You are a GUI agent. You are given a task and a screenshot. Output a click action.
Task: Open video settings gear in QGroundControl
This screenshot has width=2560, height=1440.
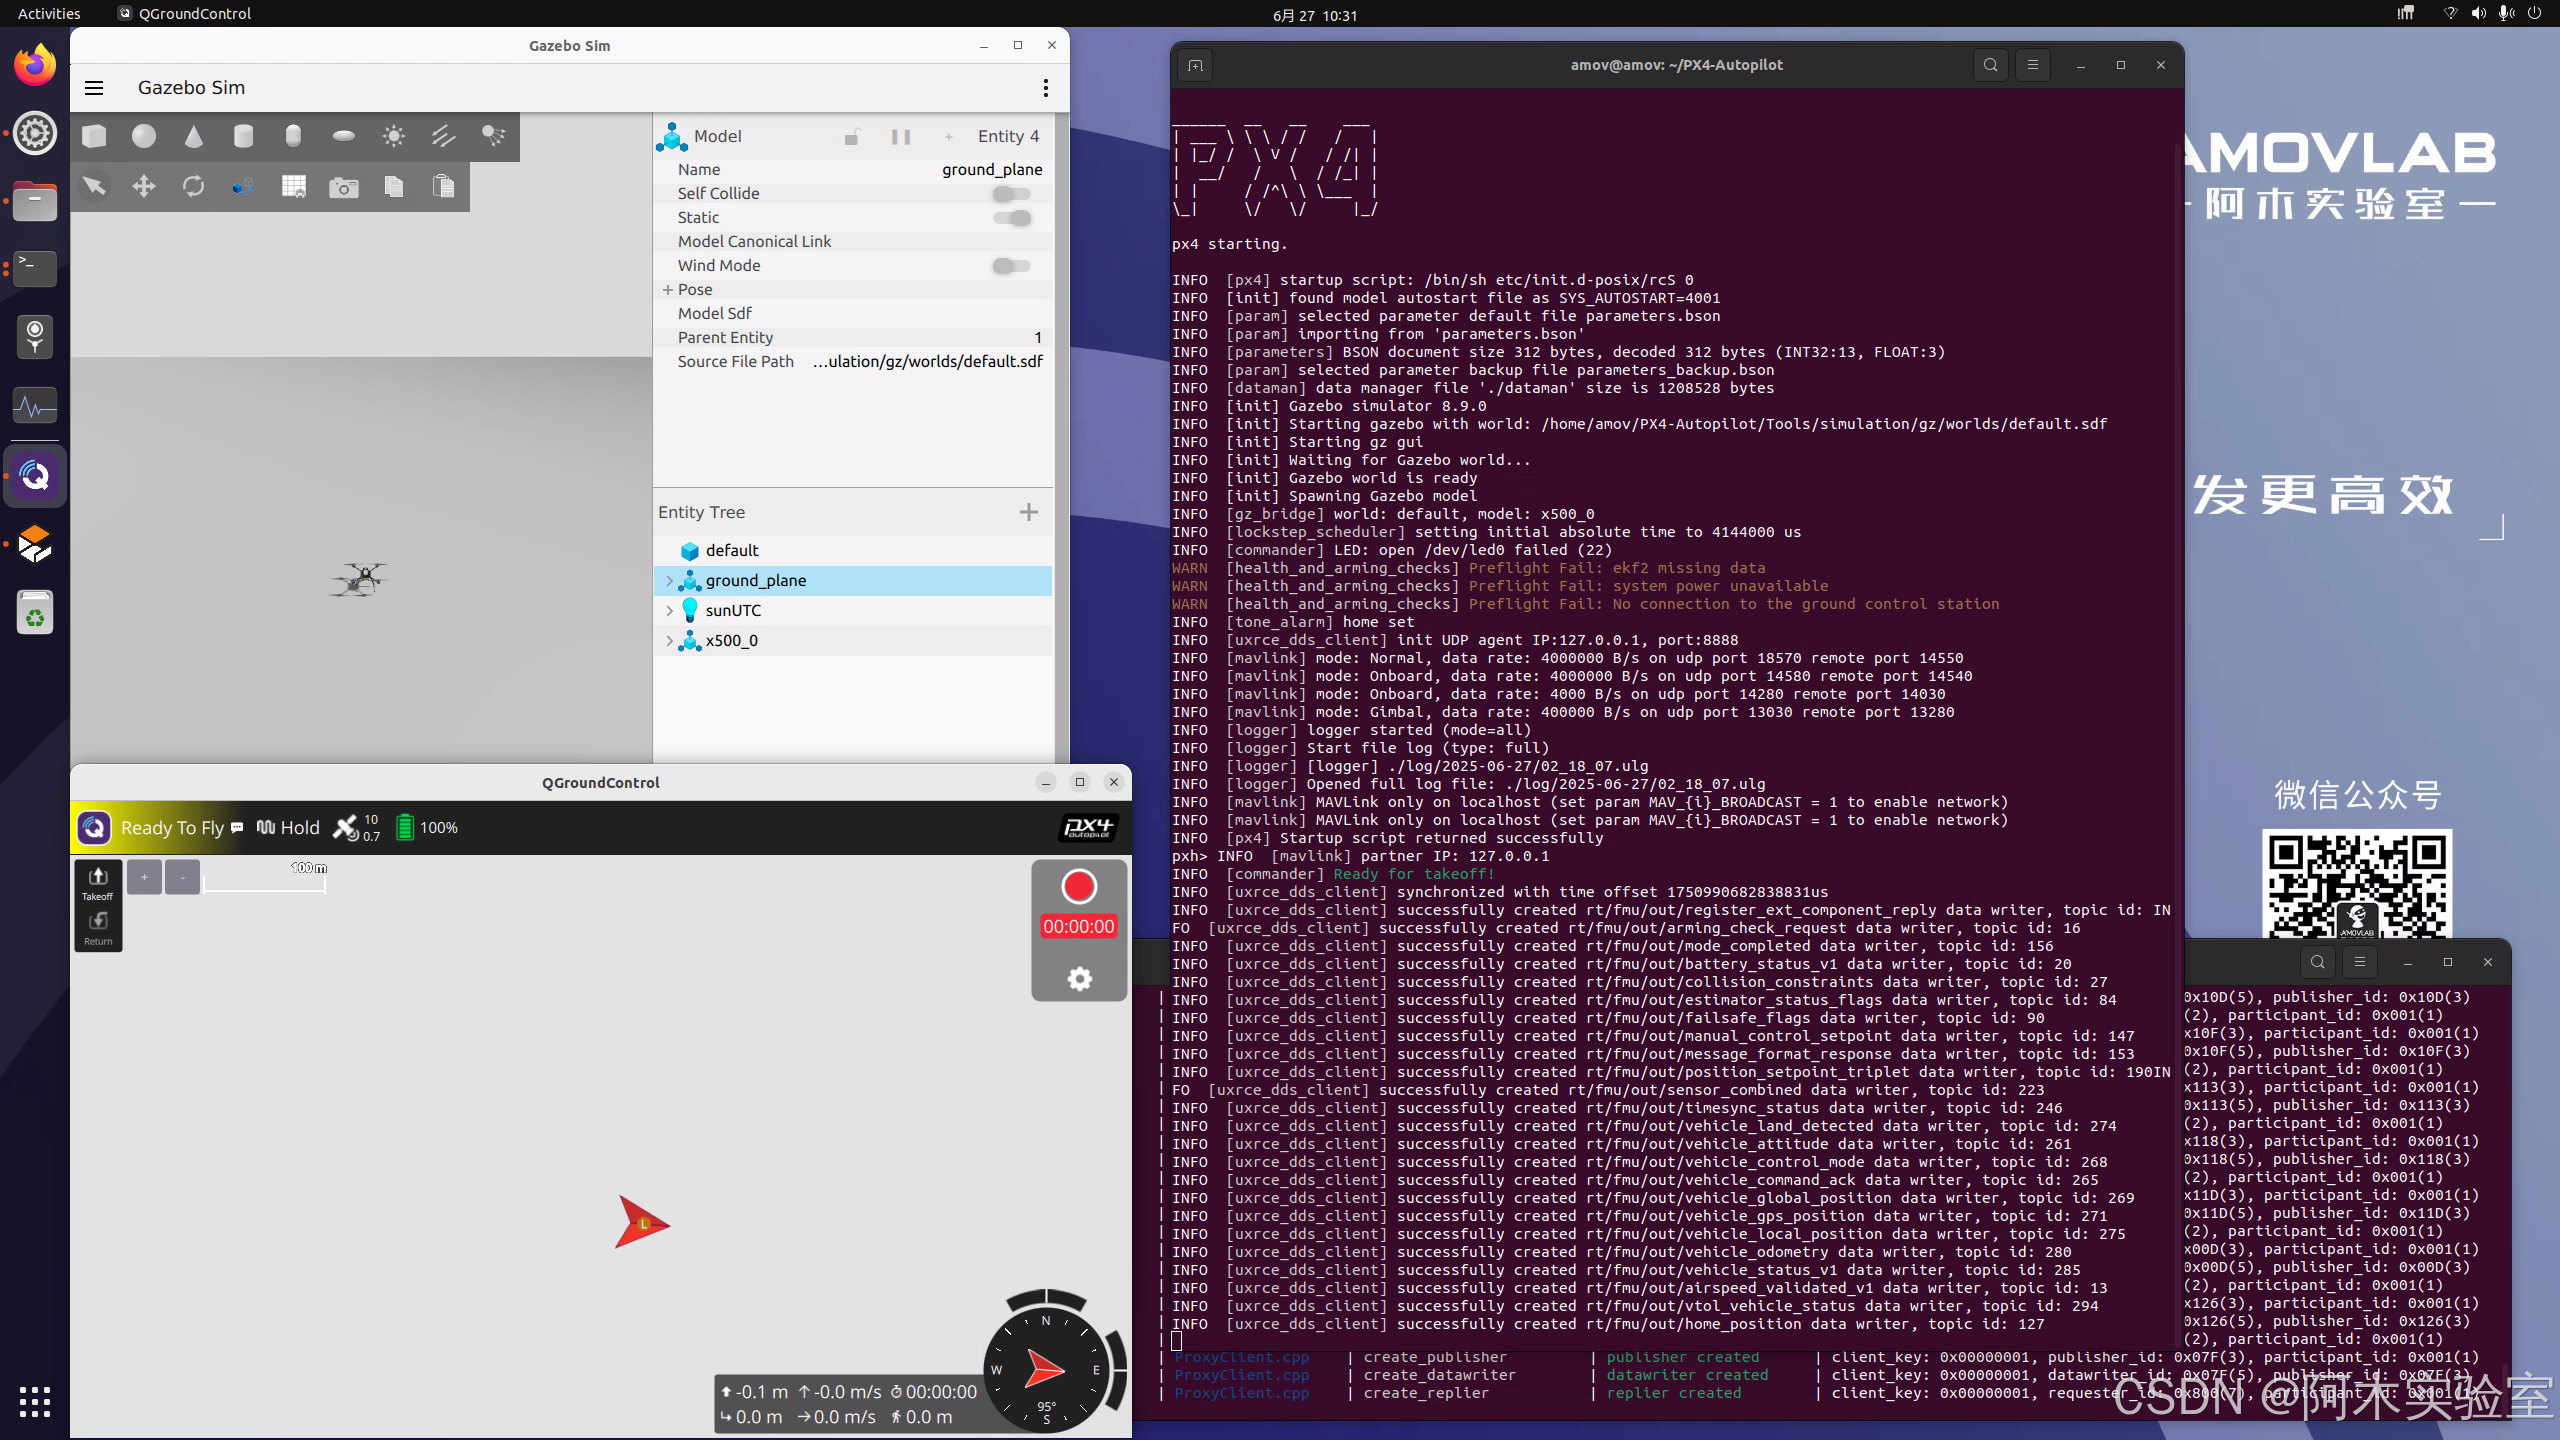pyautogui.click(x=1079, y=979)
